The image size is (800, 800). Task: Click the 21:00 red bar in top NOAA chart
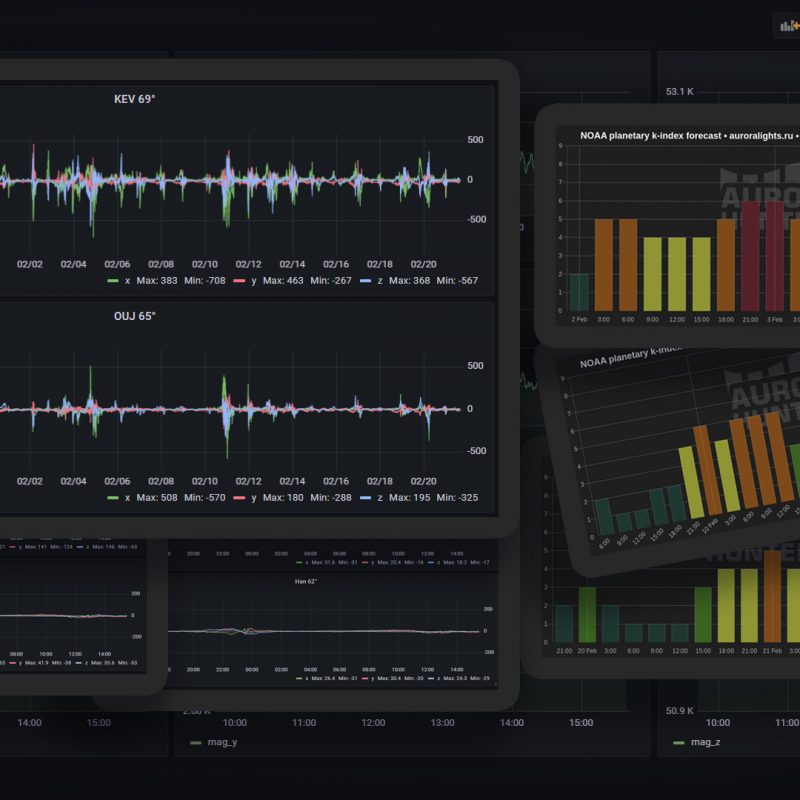[x=749, y=255]
